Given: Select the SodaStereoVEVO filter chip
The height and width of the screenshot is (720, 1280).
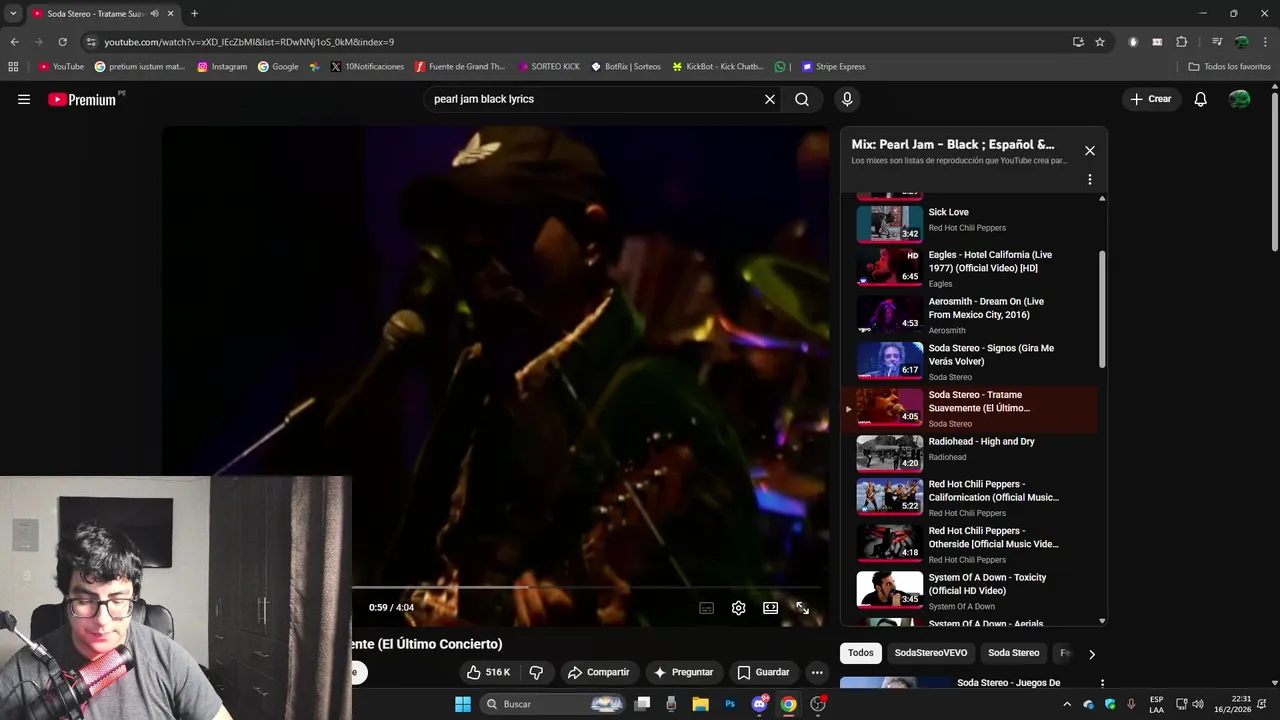Looking at the screenshot, I should point(931,653).
